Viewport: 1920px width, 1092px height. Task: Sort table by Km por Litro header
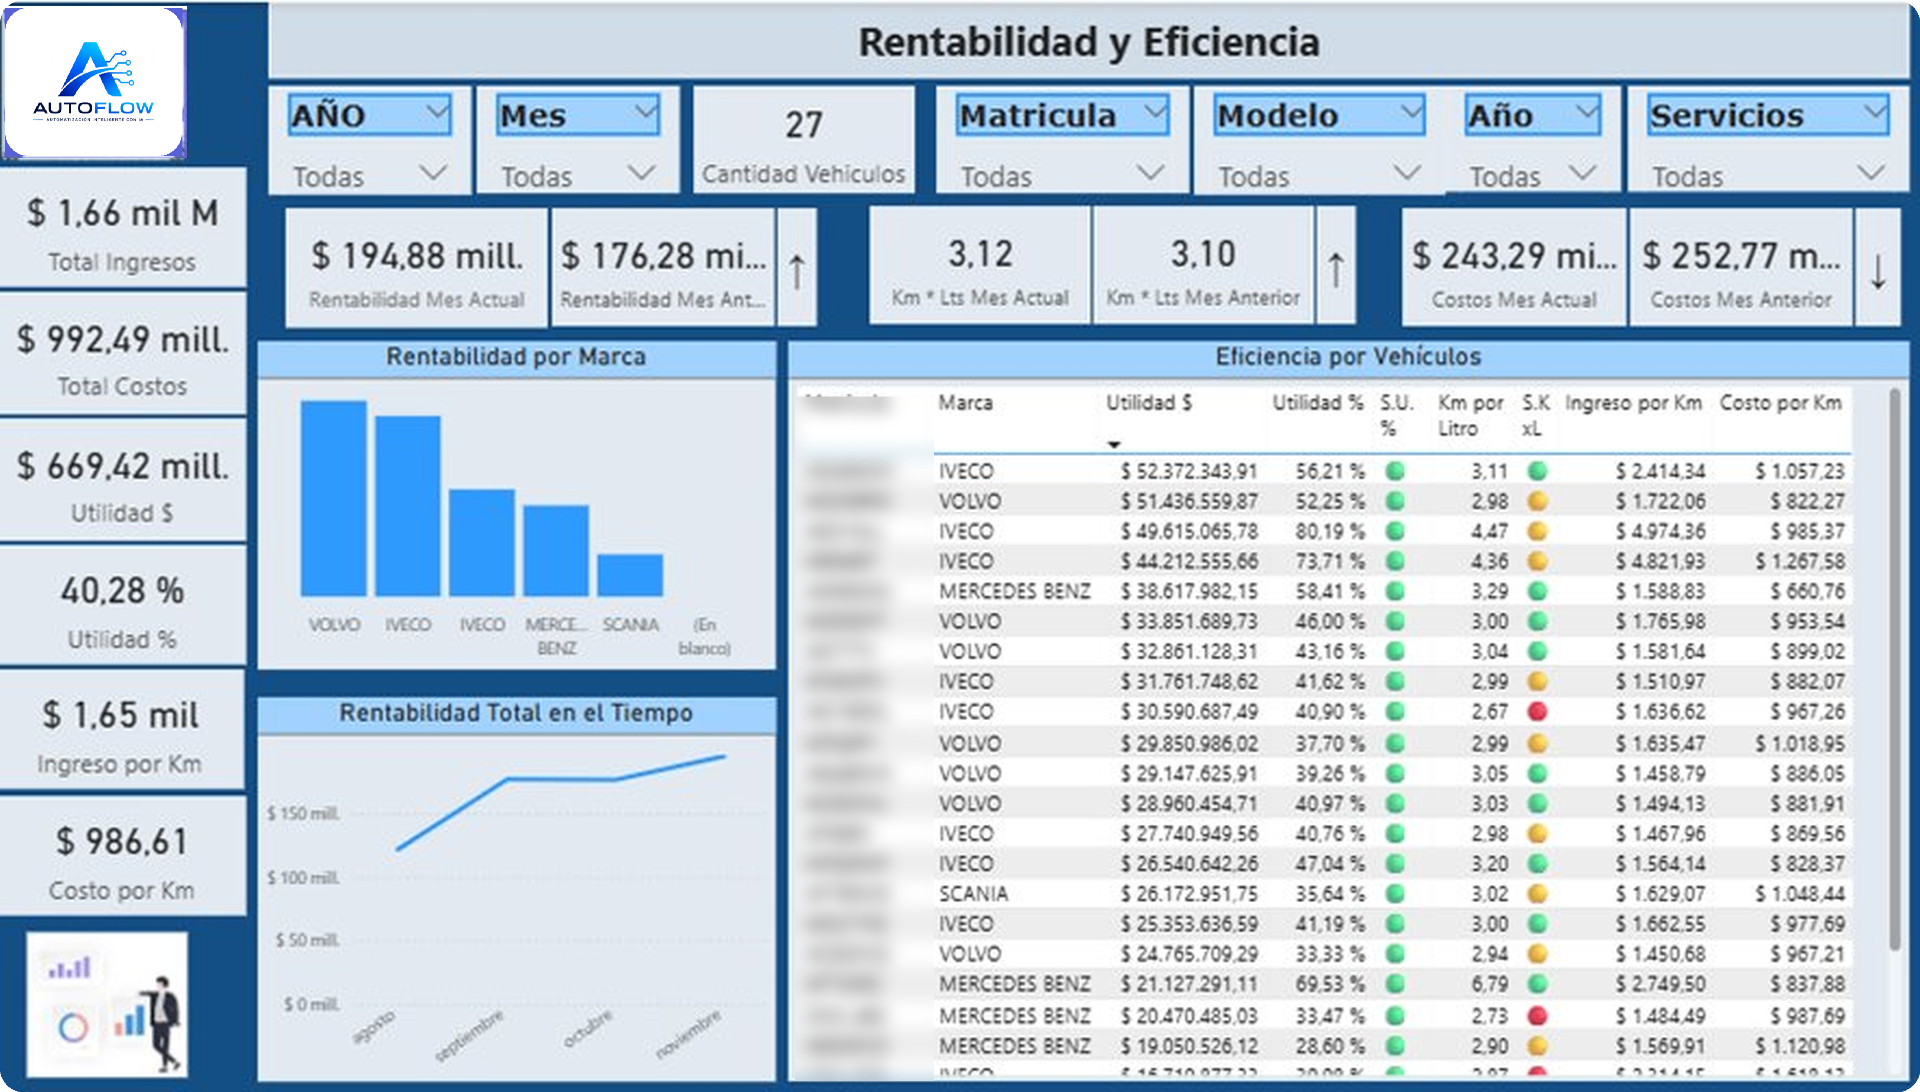tap(1470, 415)
